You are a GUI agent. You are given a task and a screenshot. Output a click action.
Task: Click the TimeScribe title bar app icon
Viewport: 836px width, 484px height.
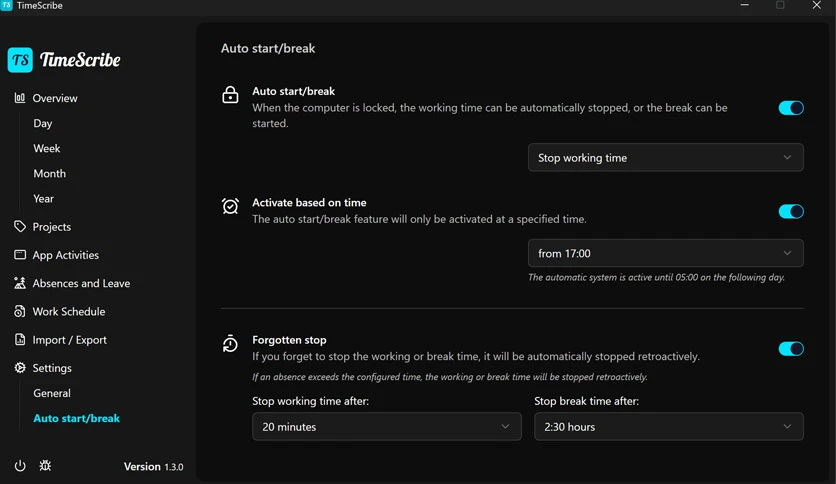click(x=6, y=5)
